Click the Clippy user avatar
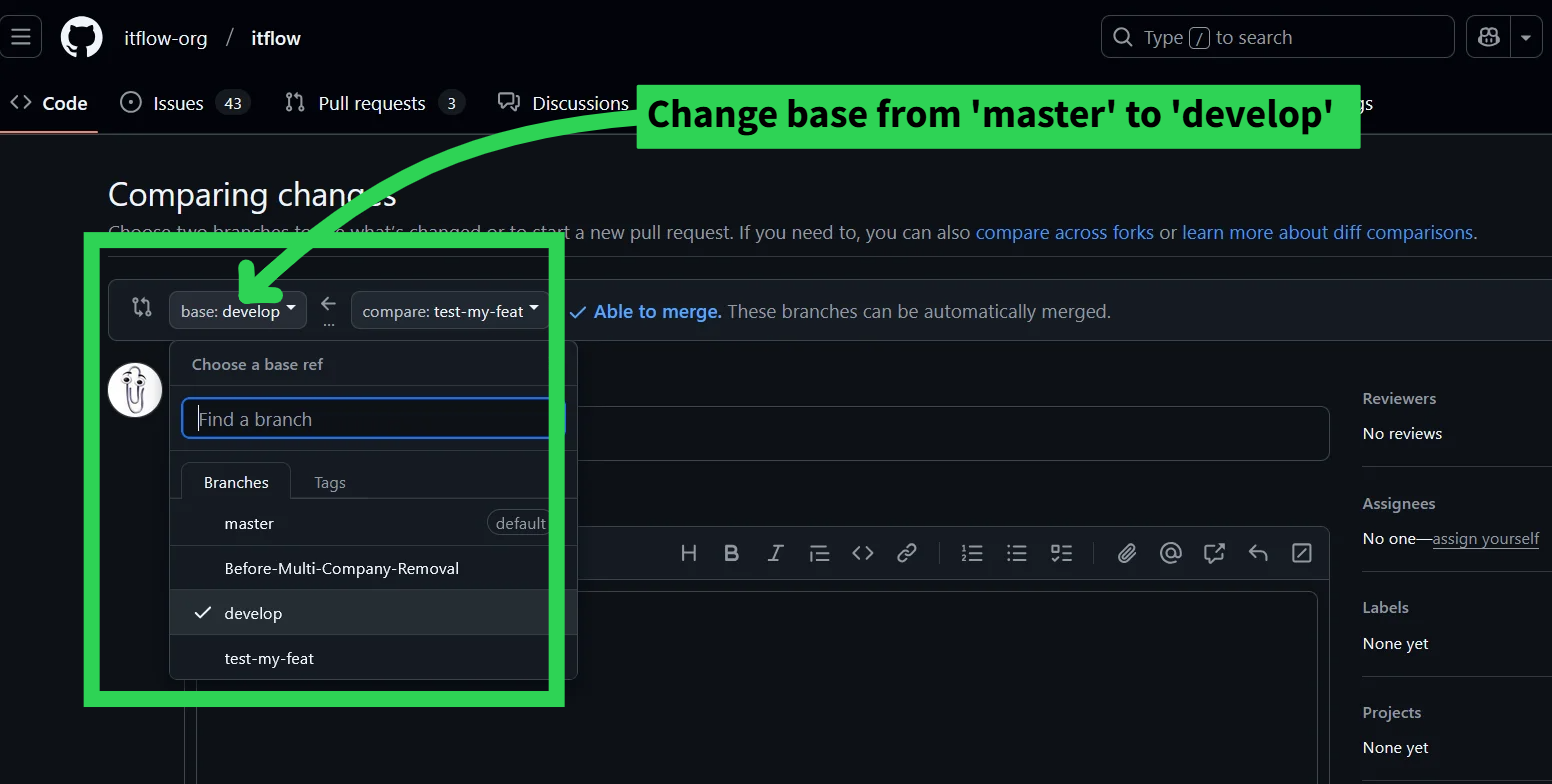1552x784 pixels. [x=135, y=390]
